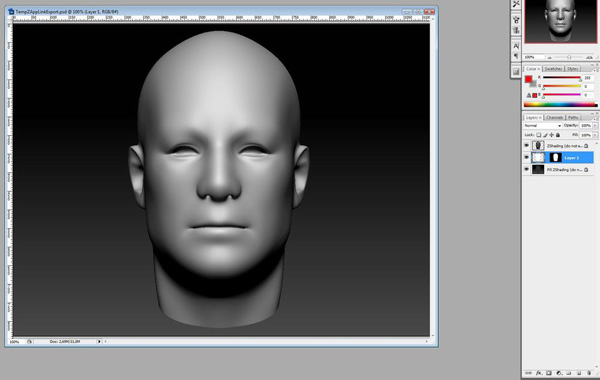
Task: Select the Layers tab
Action: [533, 117]
